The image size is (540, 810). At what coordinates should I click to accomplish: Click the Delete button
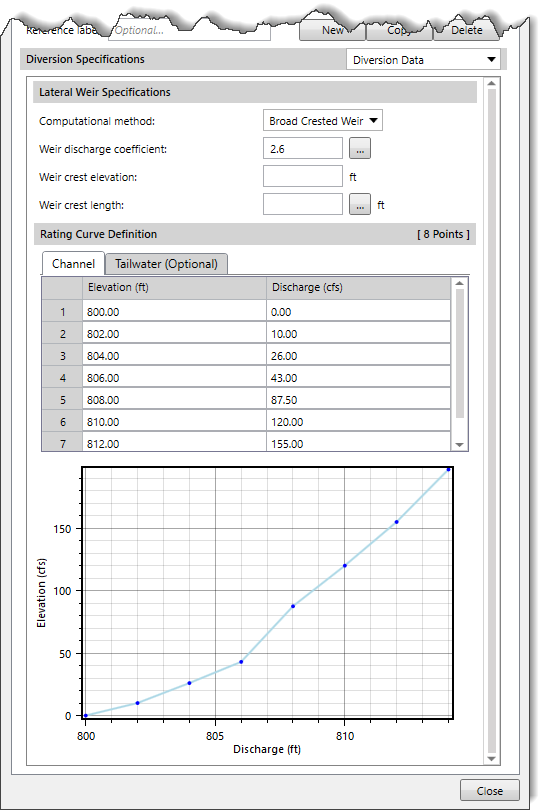(466, 30)
